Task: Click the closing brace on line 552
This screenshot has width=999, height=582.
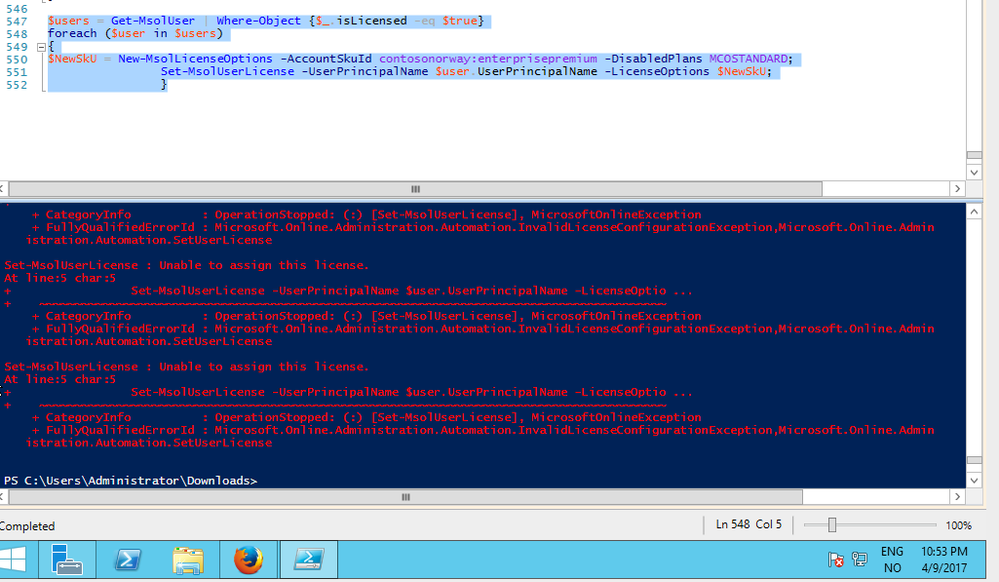Action: click(x=164, y=84)
